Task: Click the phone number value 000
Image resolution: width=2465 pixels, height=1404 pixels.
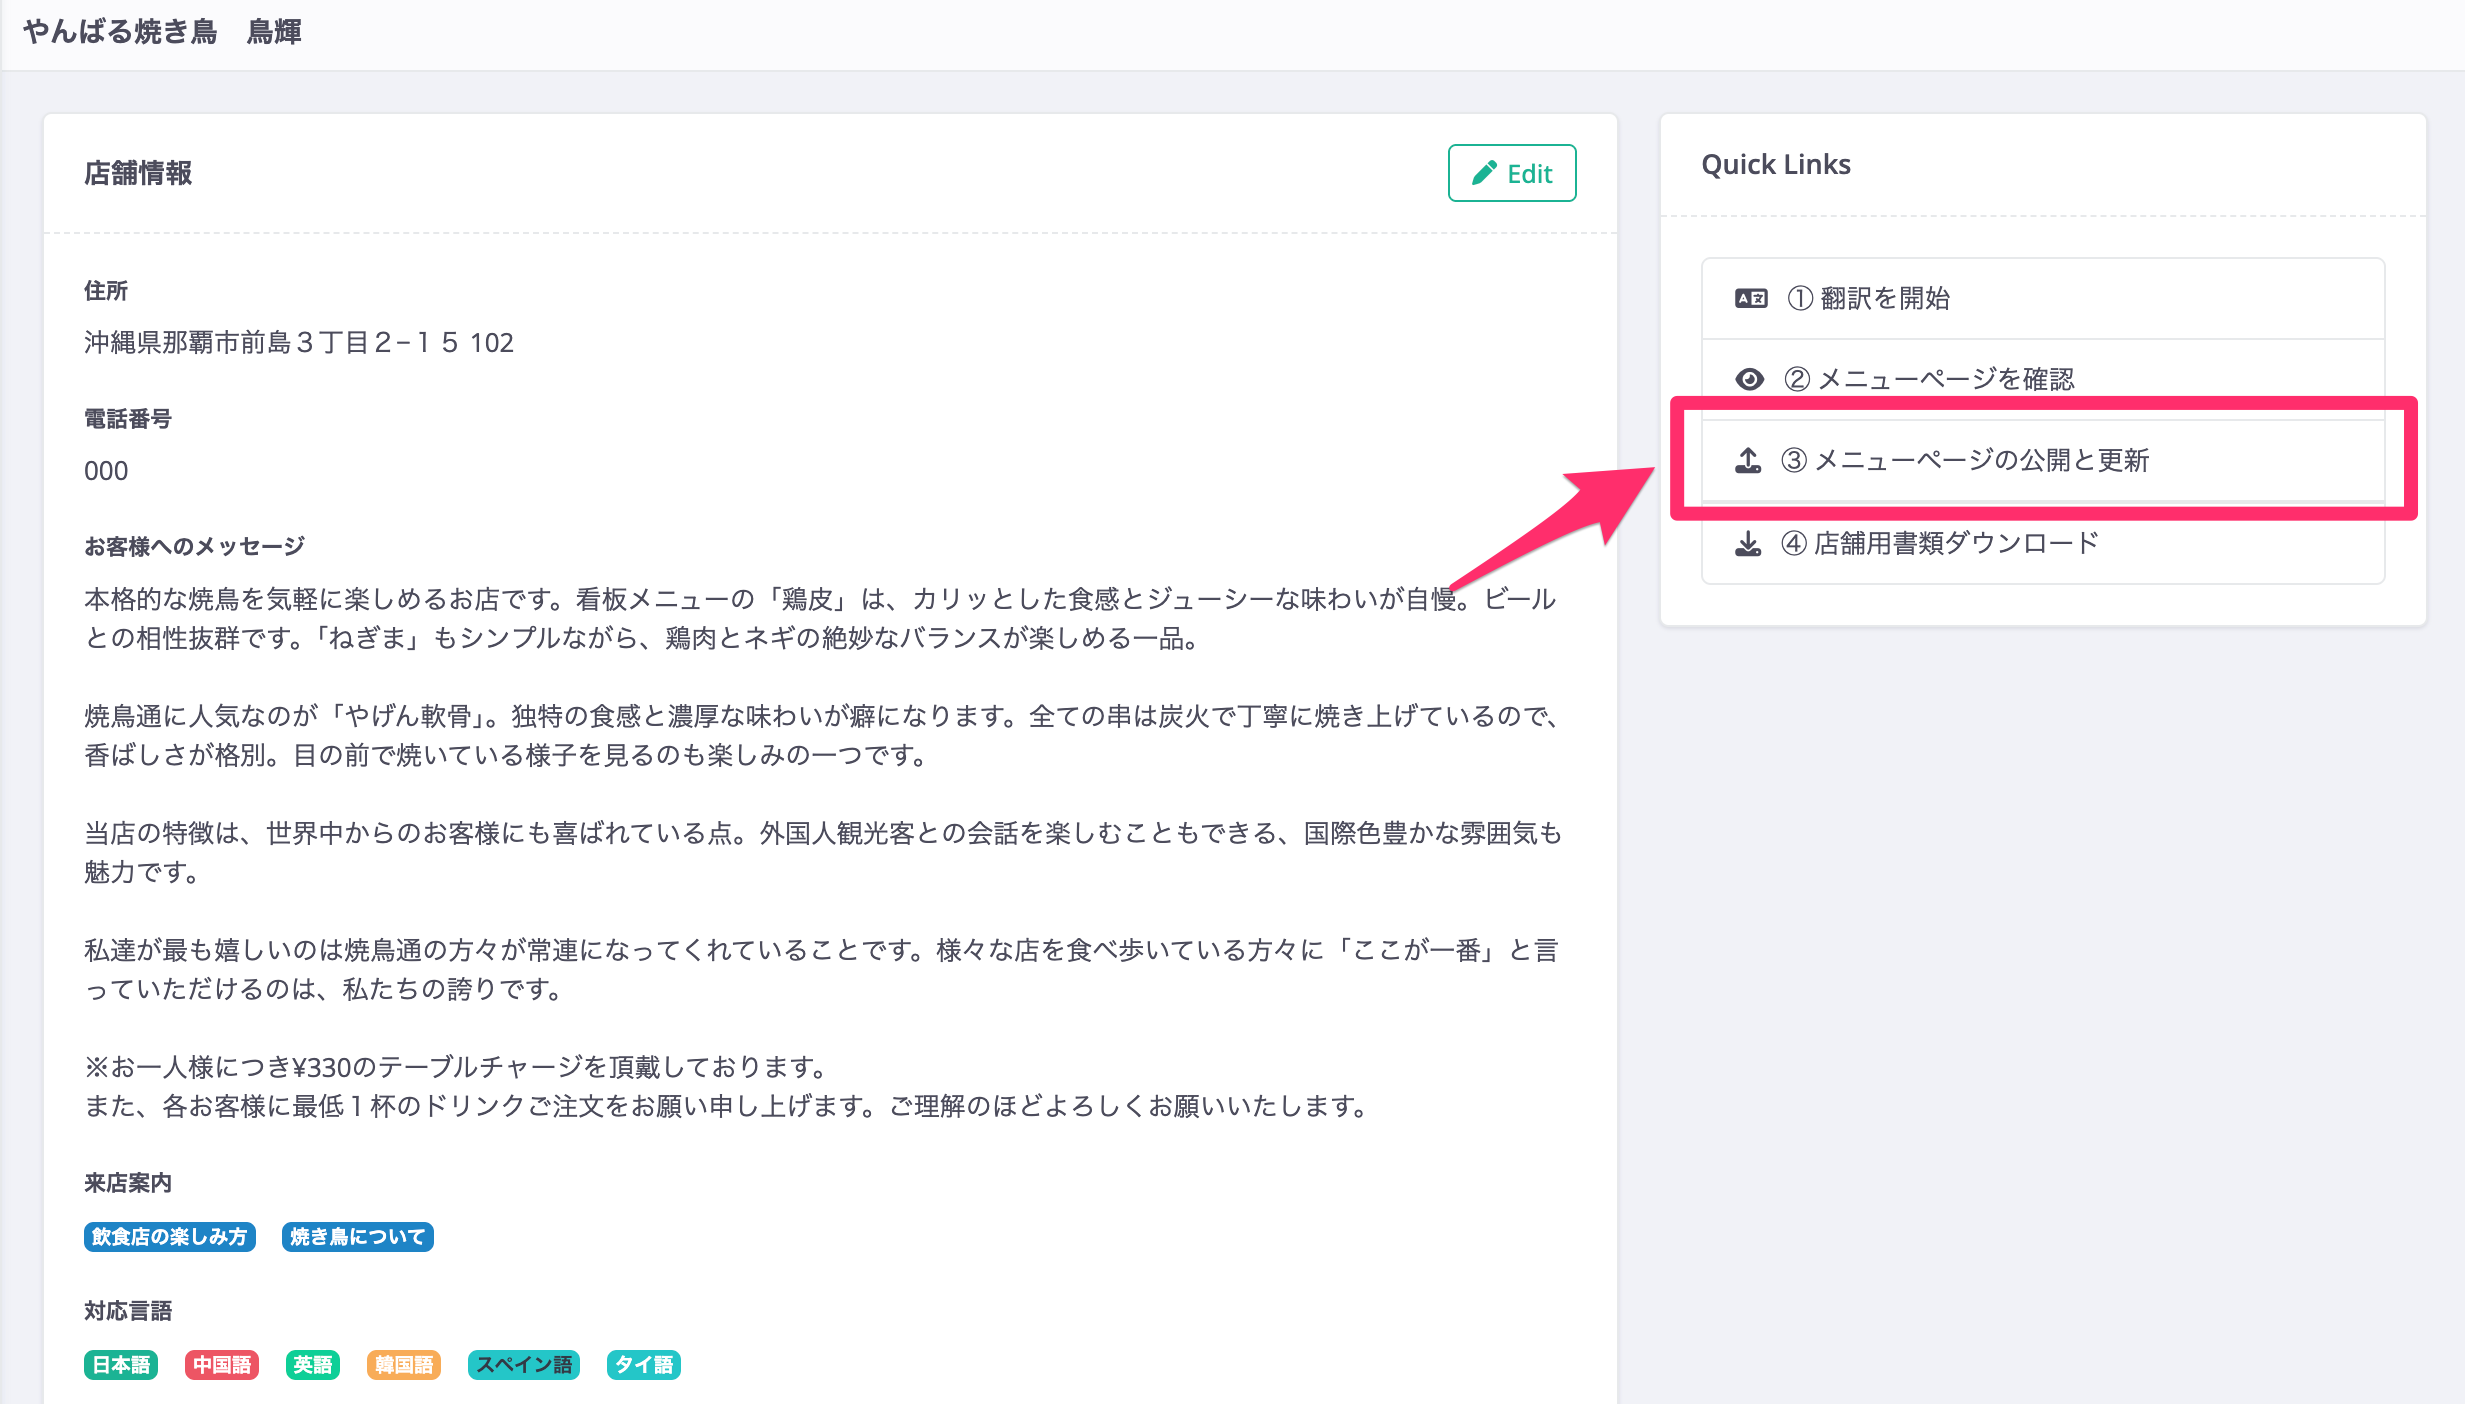Action: [106, 471]
